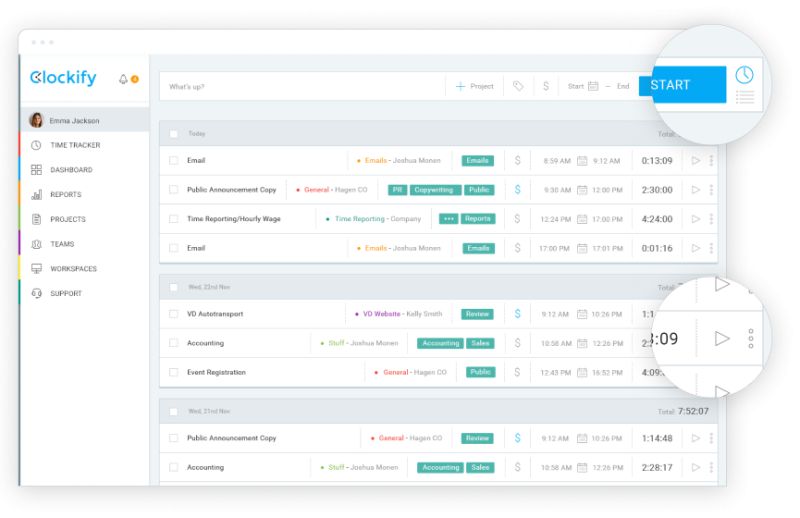Open the Workspaces page
Viewport: 800px width, 518px height.
[x=73, y=268]
